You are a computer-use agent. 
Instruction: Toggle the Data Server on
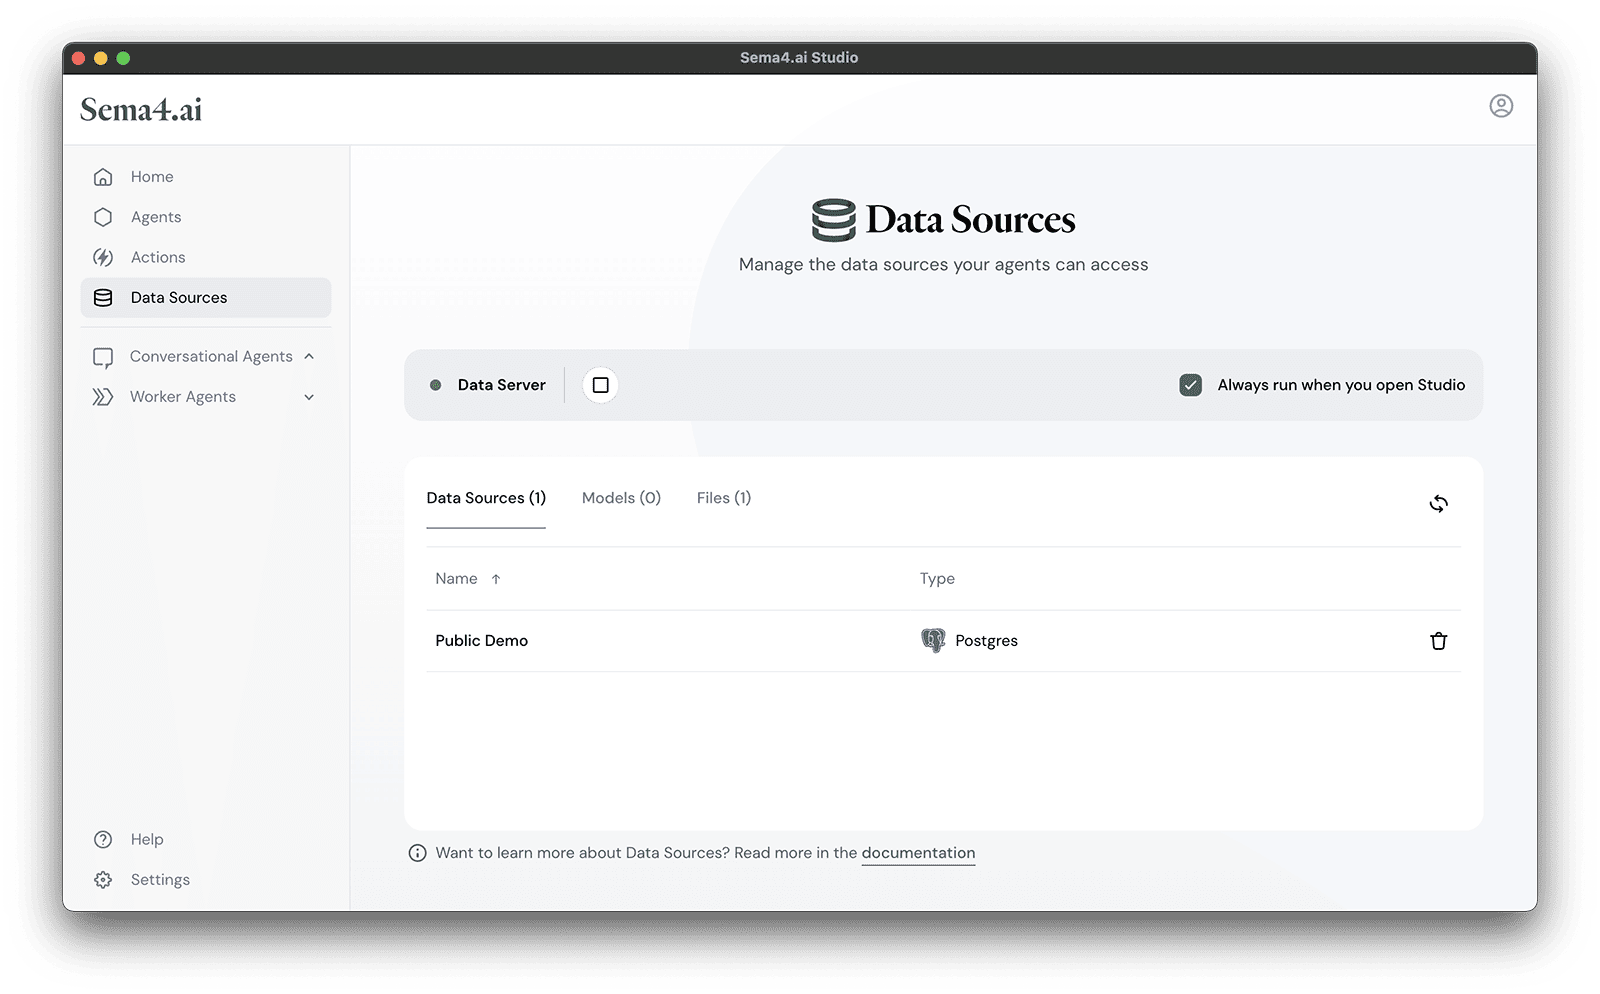pyautogui.click(x=600, y=385)
